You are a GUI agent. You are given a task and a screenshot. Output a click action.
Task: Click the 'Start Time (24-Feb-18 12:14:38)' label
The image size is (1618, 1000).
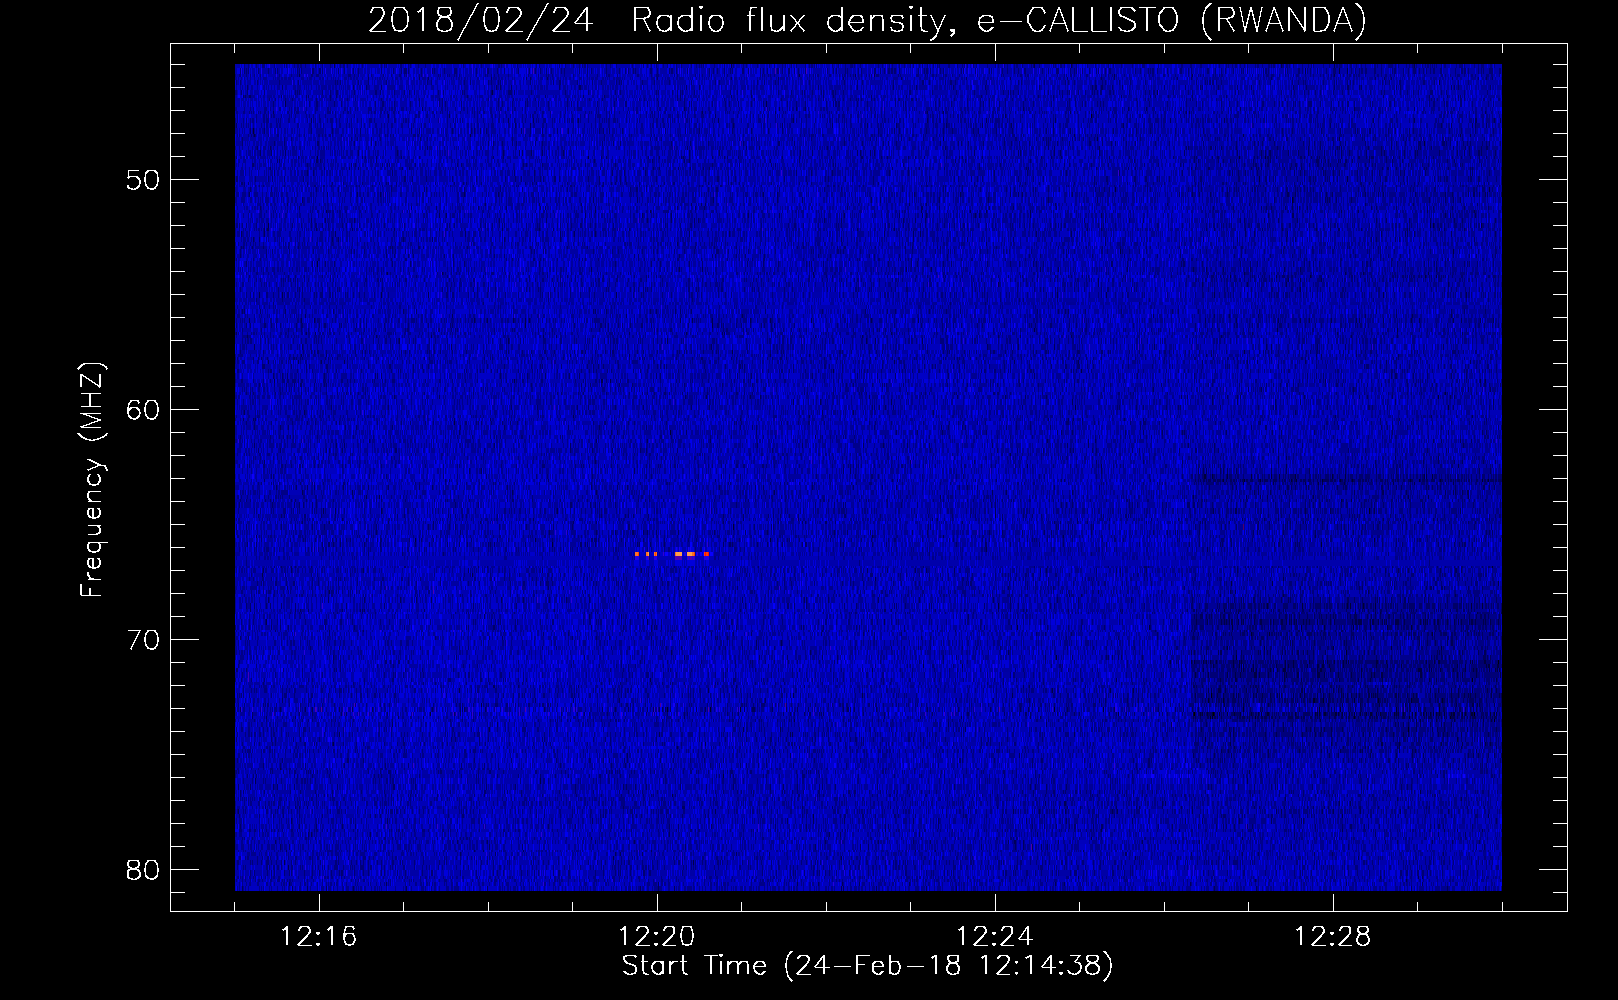click(x=867, y=966)
